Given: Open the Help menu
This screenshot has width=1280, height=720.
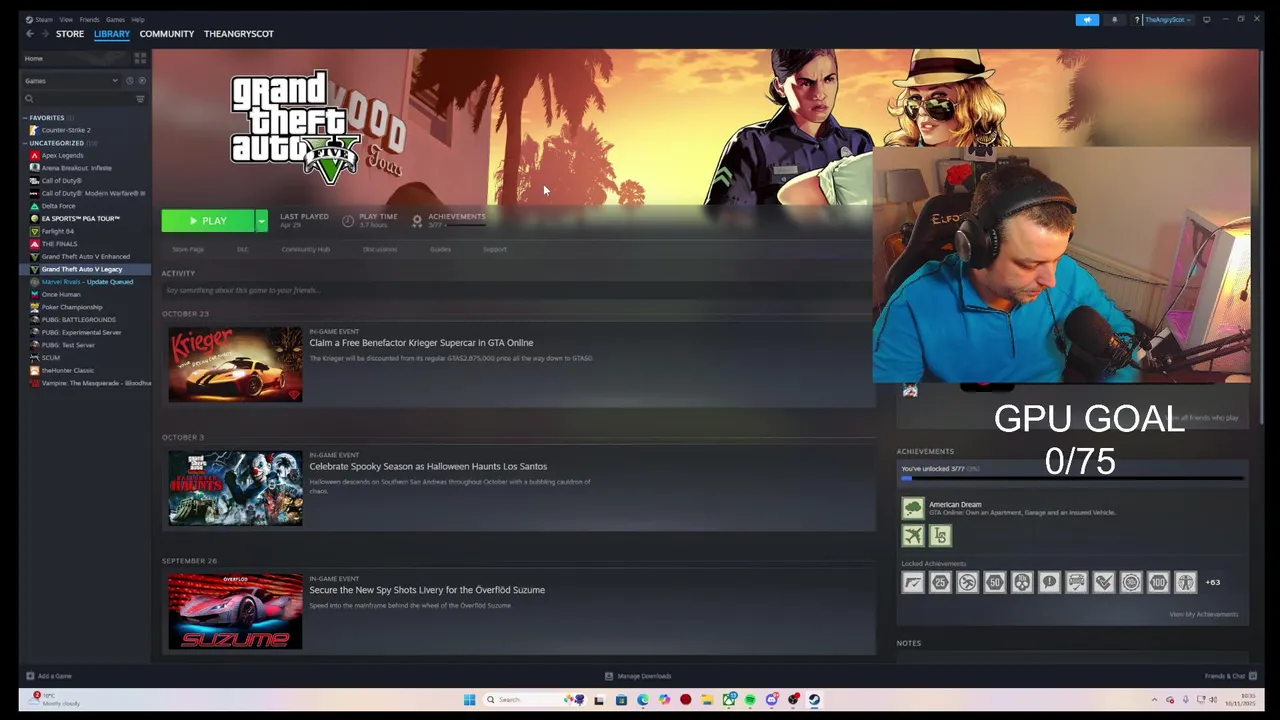Looking at the screenshot, I should [x=138, y=20].
